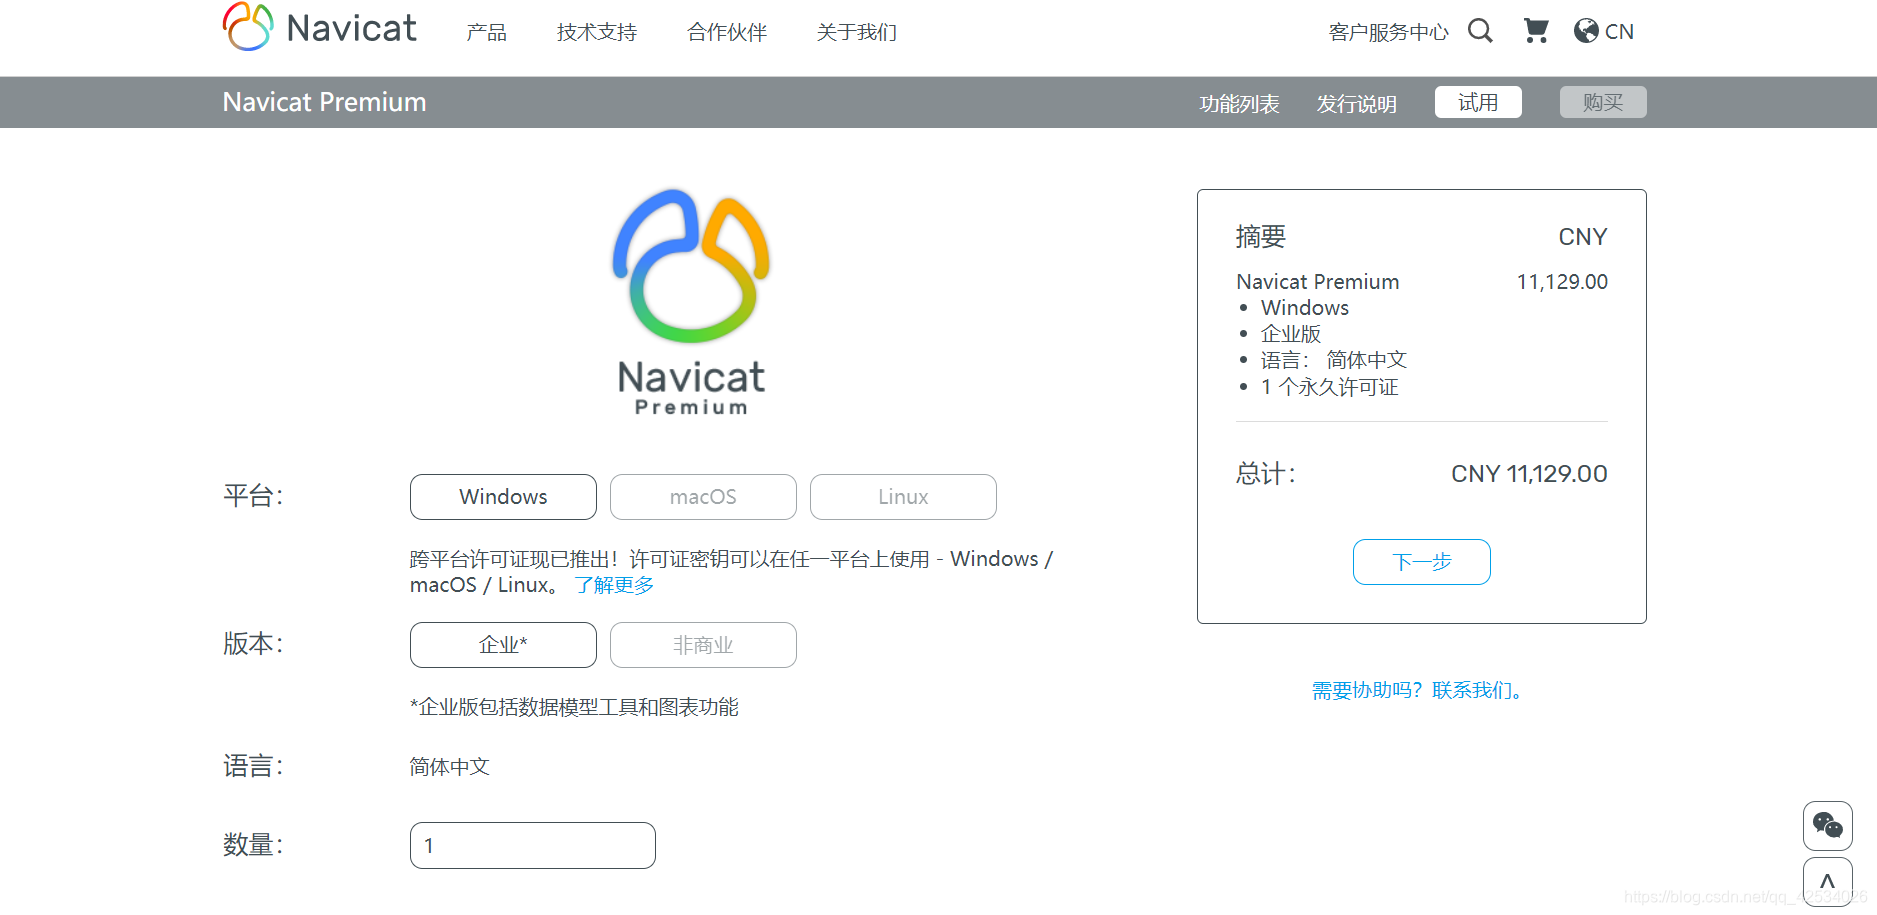1877x915 pixels.
Task: Open the CN language selector globe
Action: [1603, 31]
